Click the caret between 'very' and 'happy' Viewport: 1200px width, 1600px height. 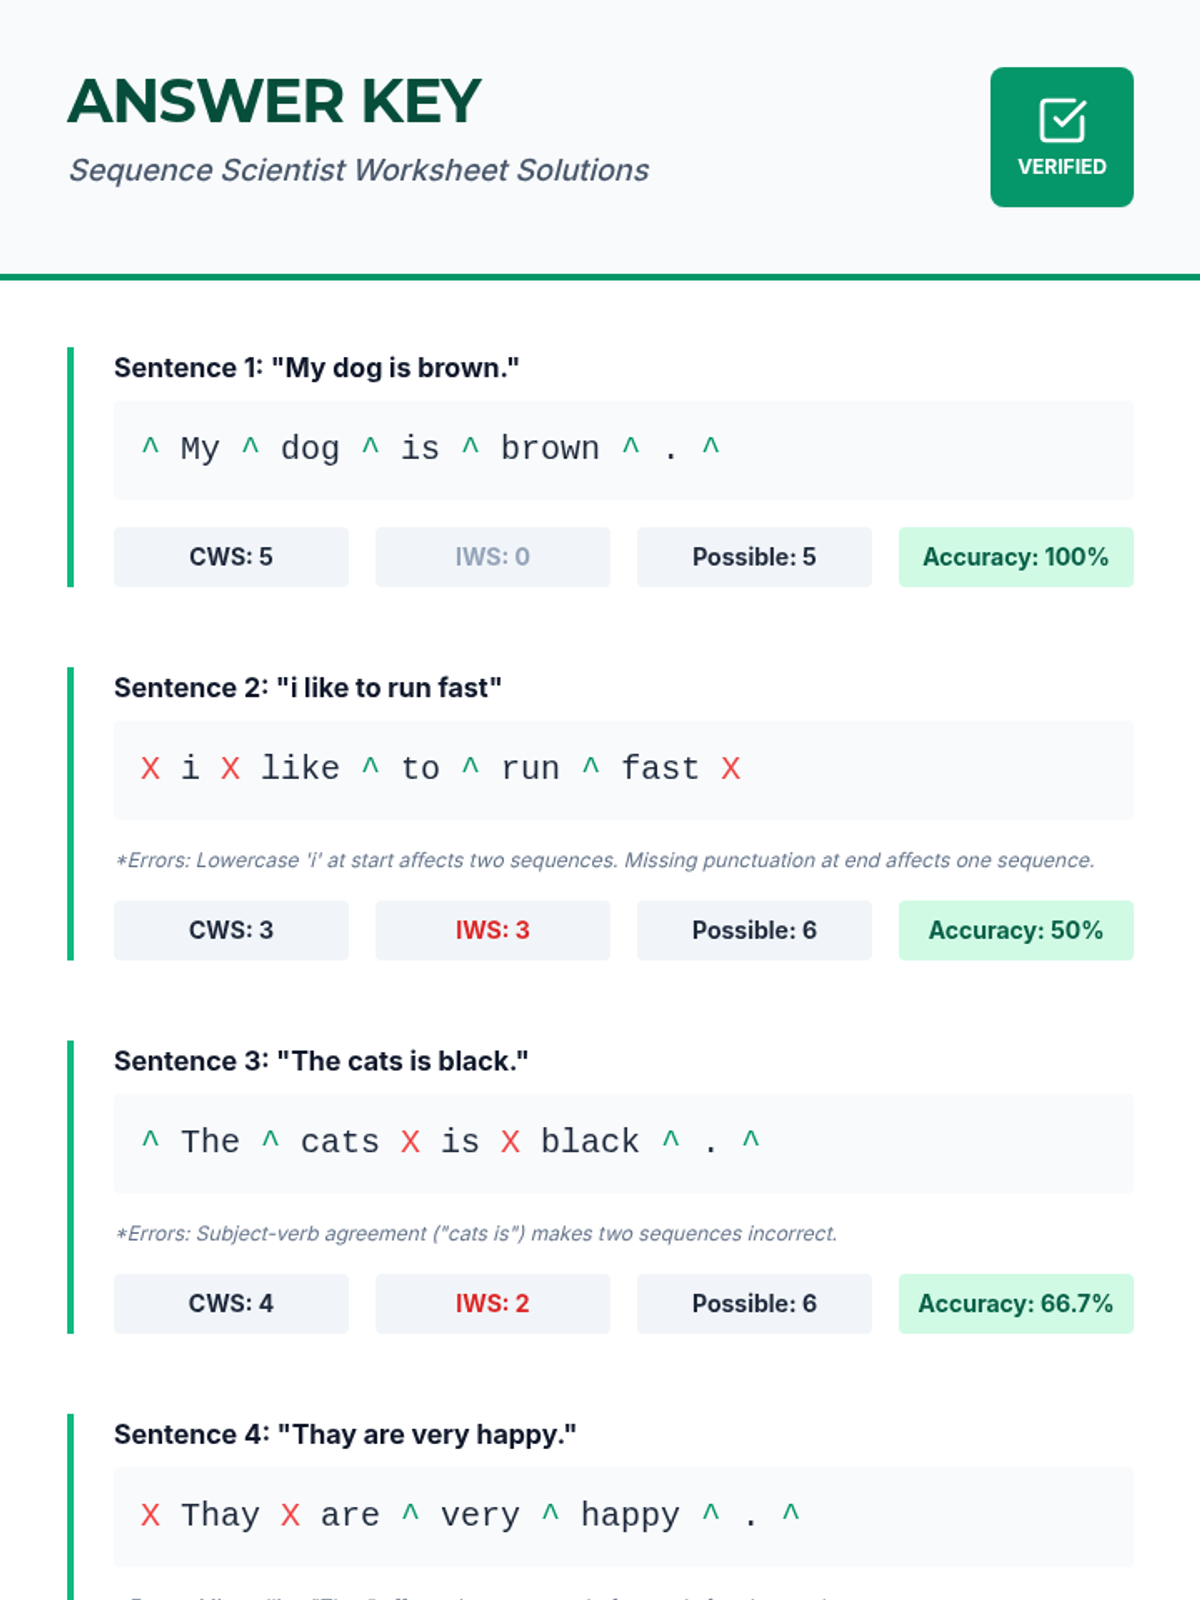(550, 1512)
